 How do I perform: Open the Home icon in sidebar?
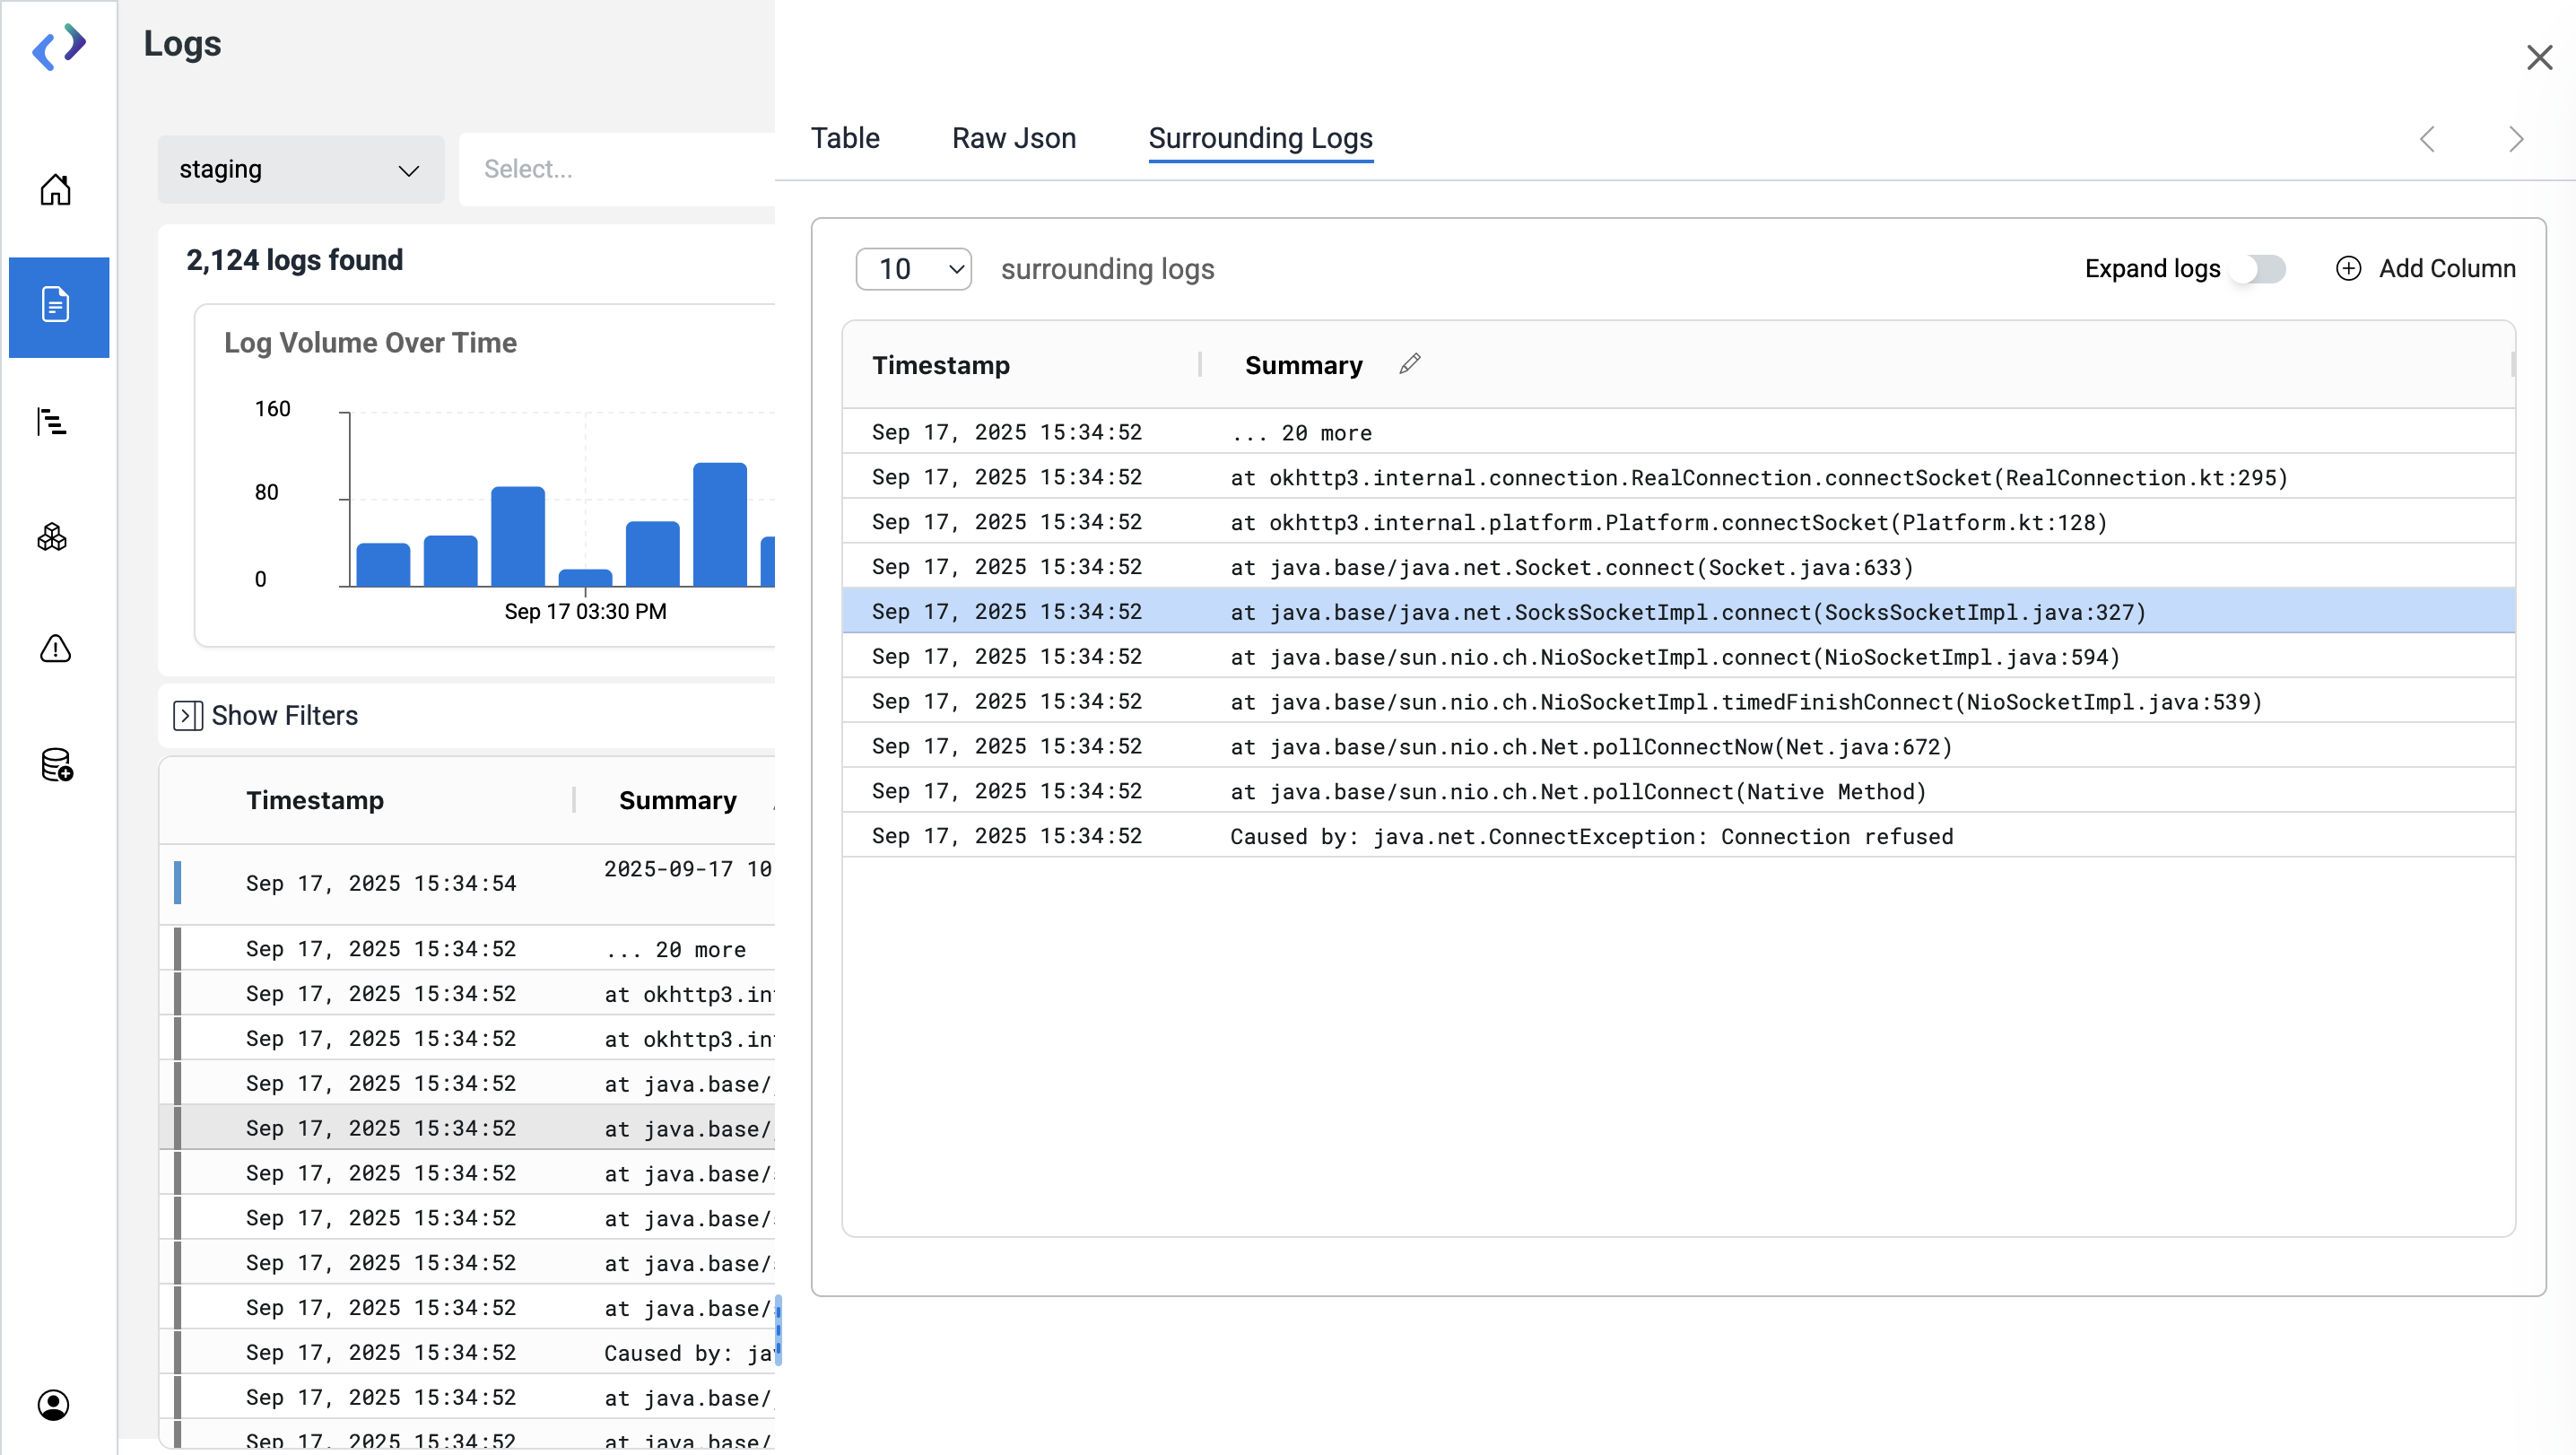(x=55, y=190)
